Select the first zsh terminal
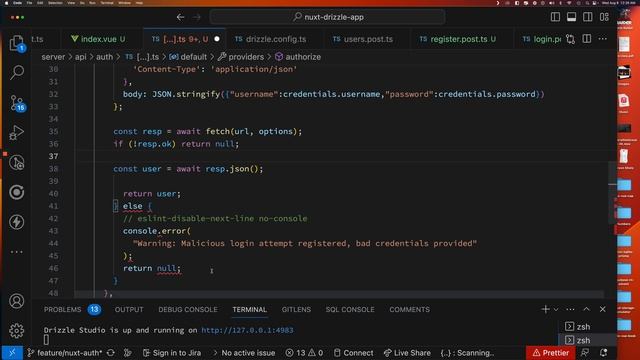Screen dimensions: 640x360 (x=587, y=327)
